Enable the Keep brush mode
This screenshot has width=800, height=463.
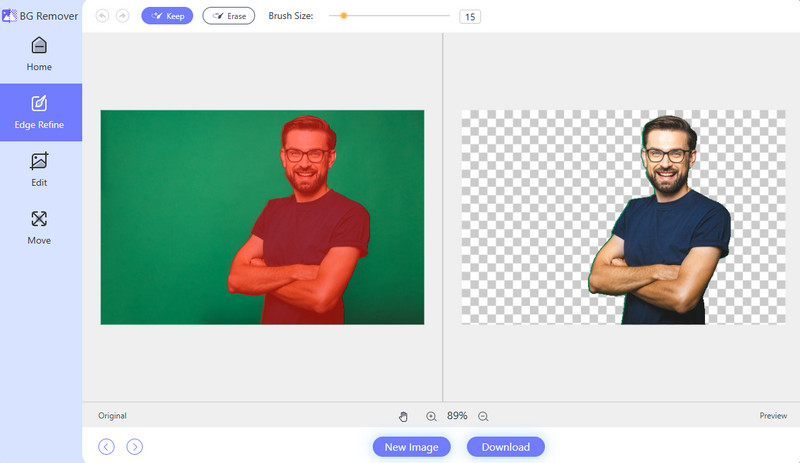click(x=167, y=17)
